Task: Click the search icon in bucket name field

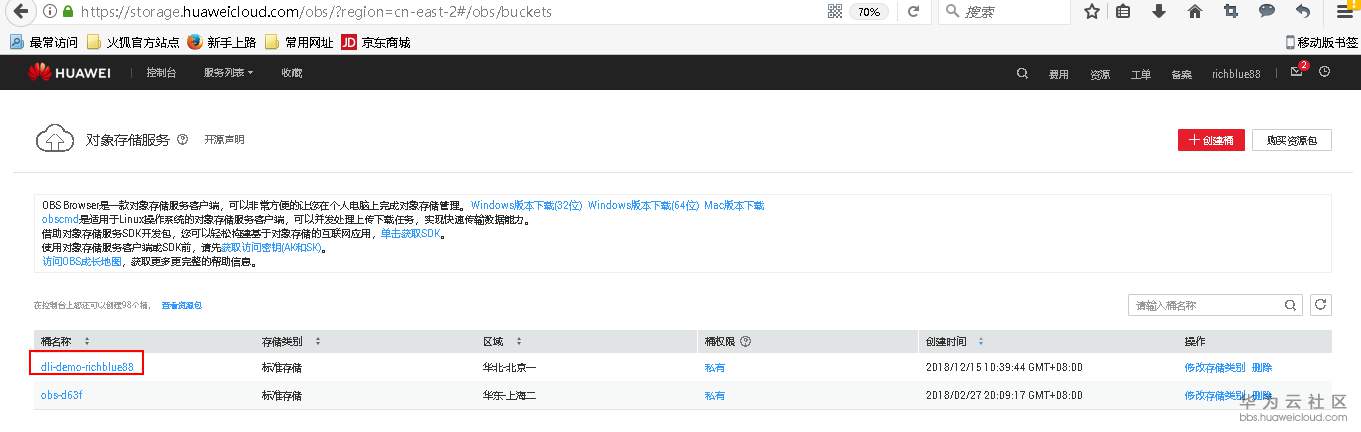Action: pyautogui.click(x=1290, y=305)
